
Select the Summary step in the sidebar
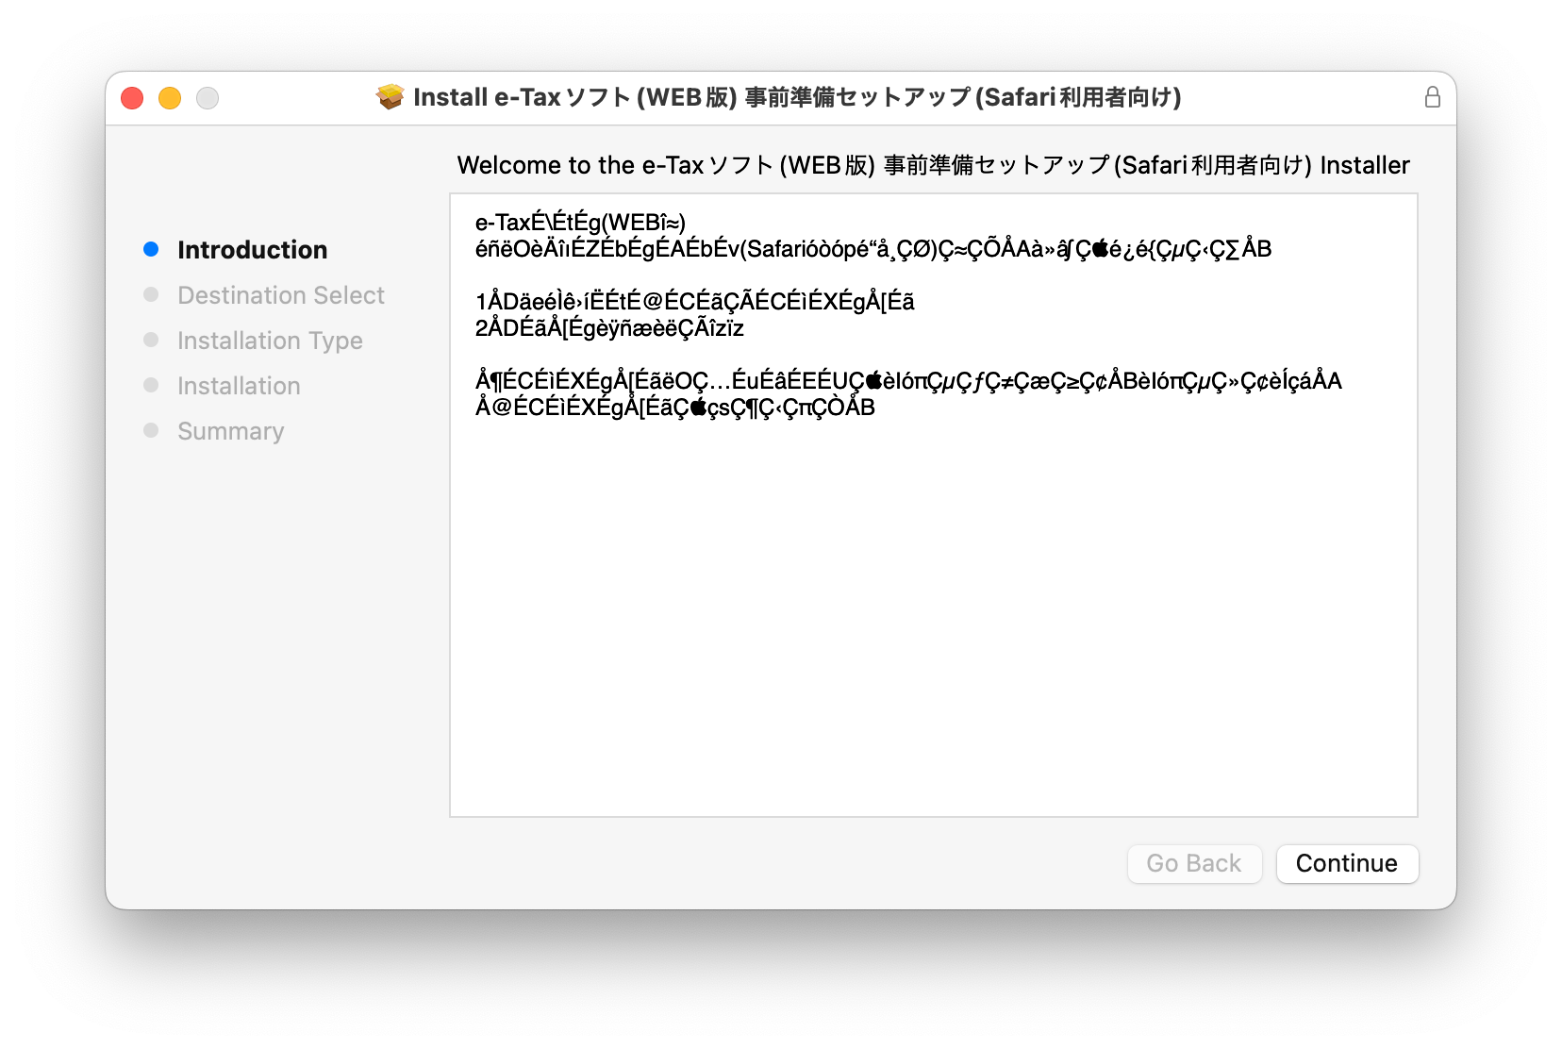[x=231, y=430]
